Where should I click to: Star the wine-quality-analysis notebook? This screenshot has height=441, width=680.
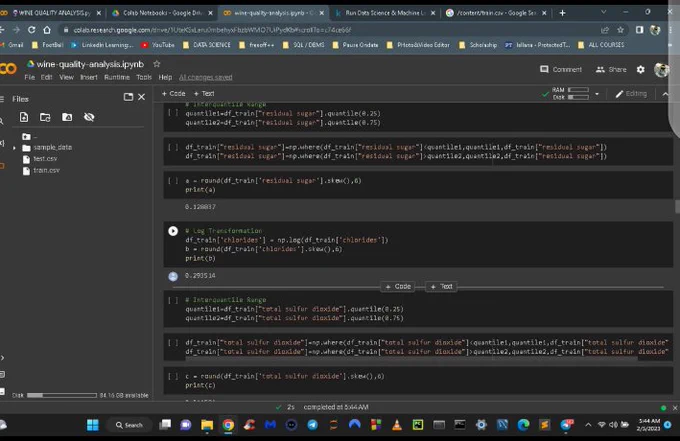click(x=157, y=64)
